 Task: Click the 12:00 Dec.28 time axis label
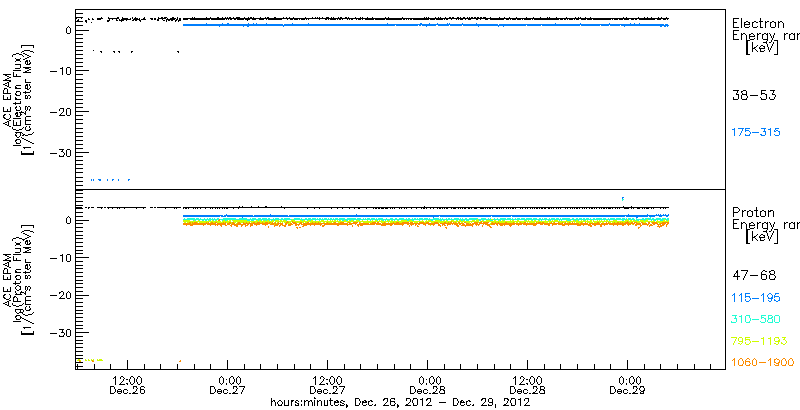[x=527, y=387]
